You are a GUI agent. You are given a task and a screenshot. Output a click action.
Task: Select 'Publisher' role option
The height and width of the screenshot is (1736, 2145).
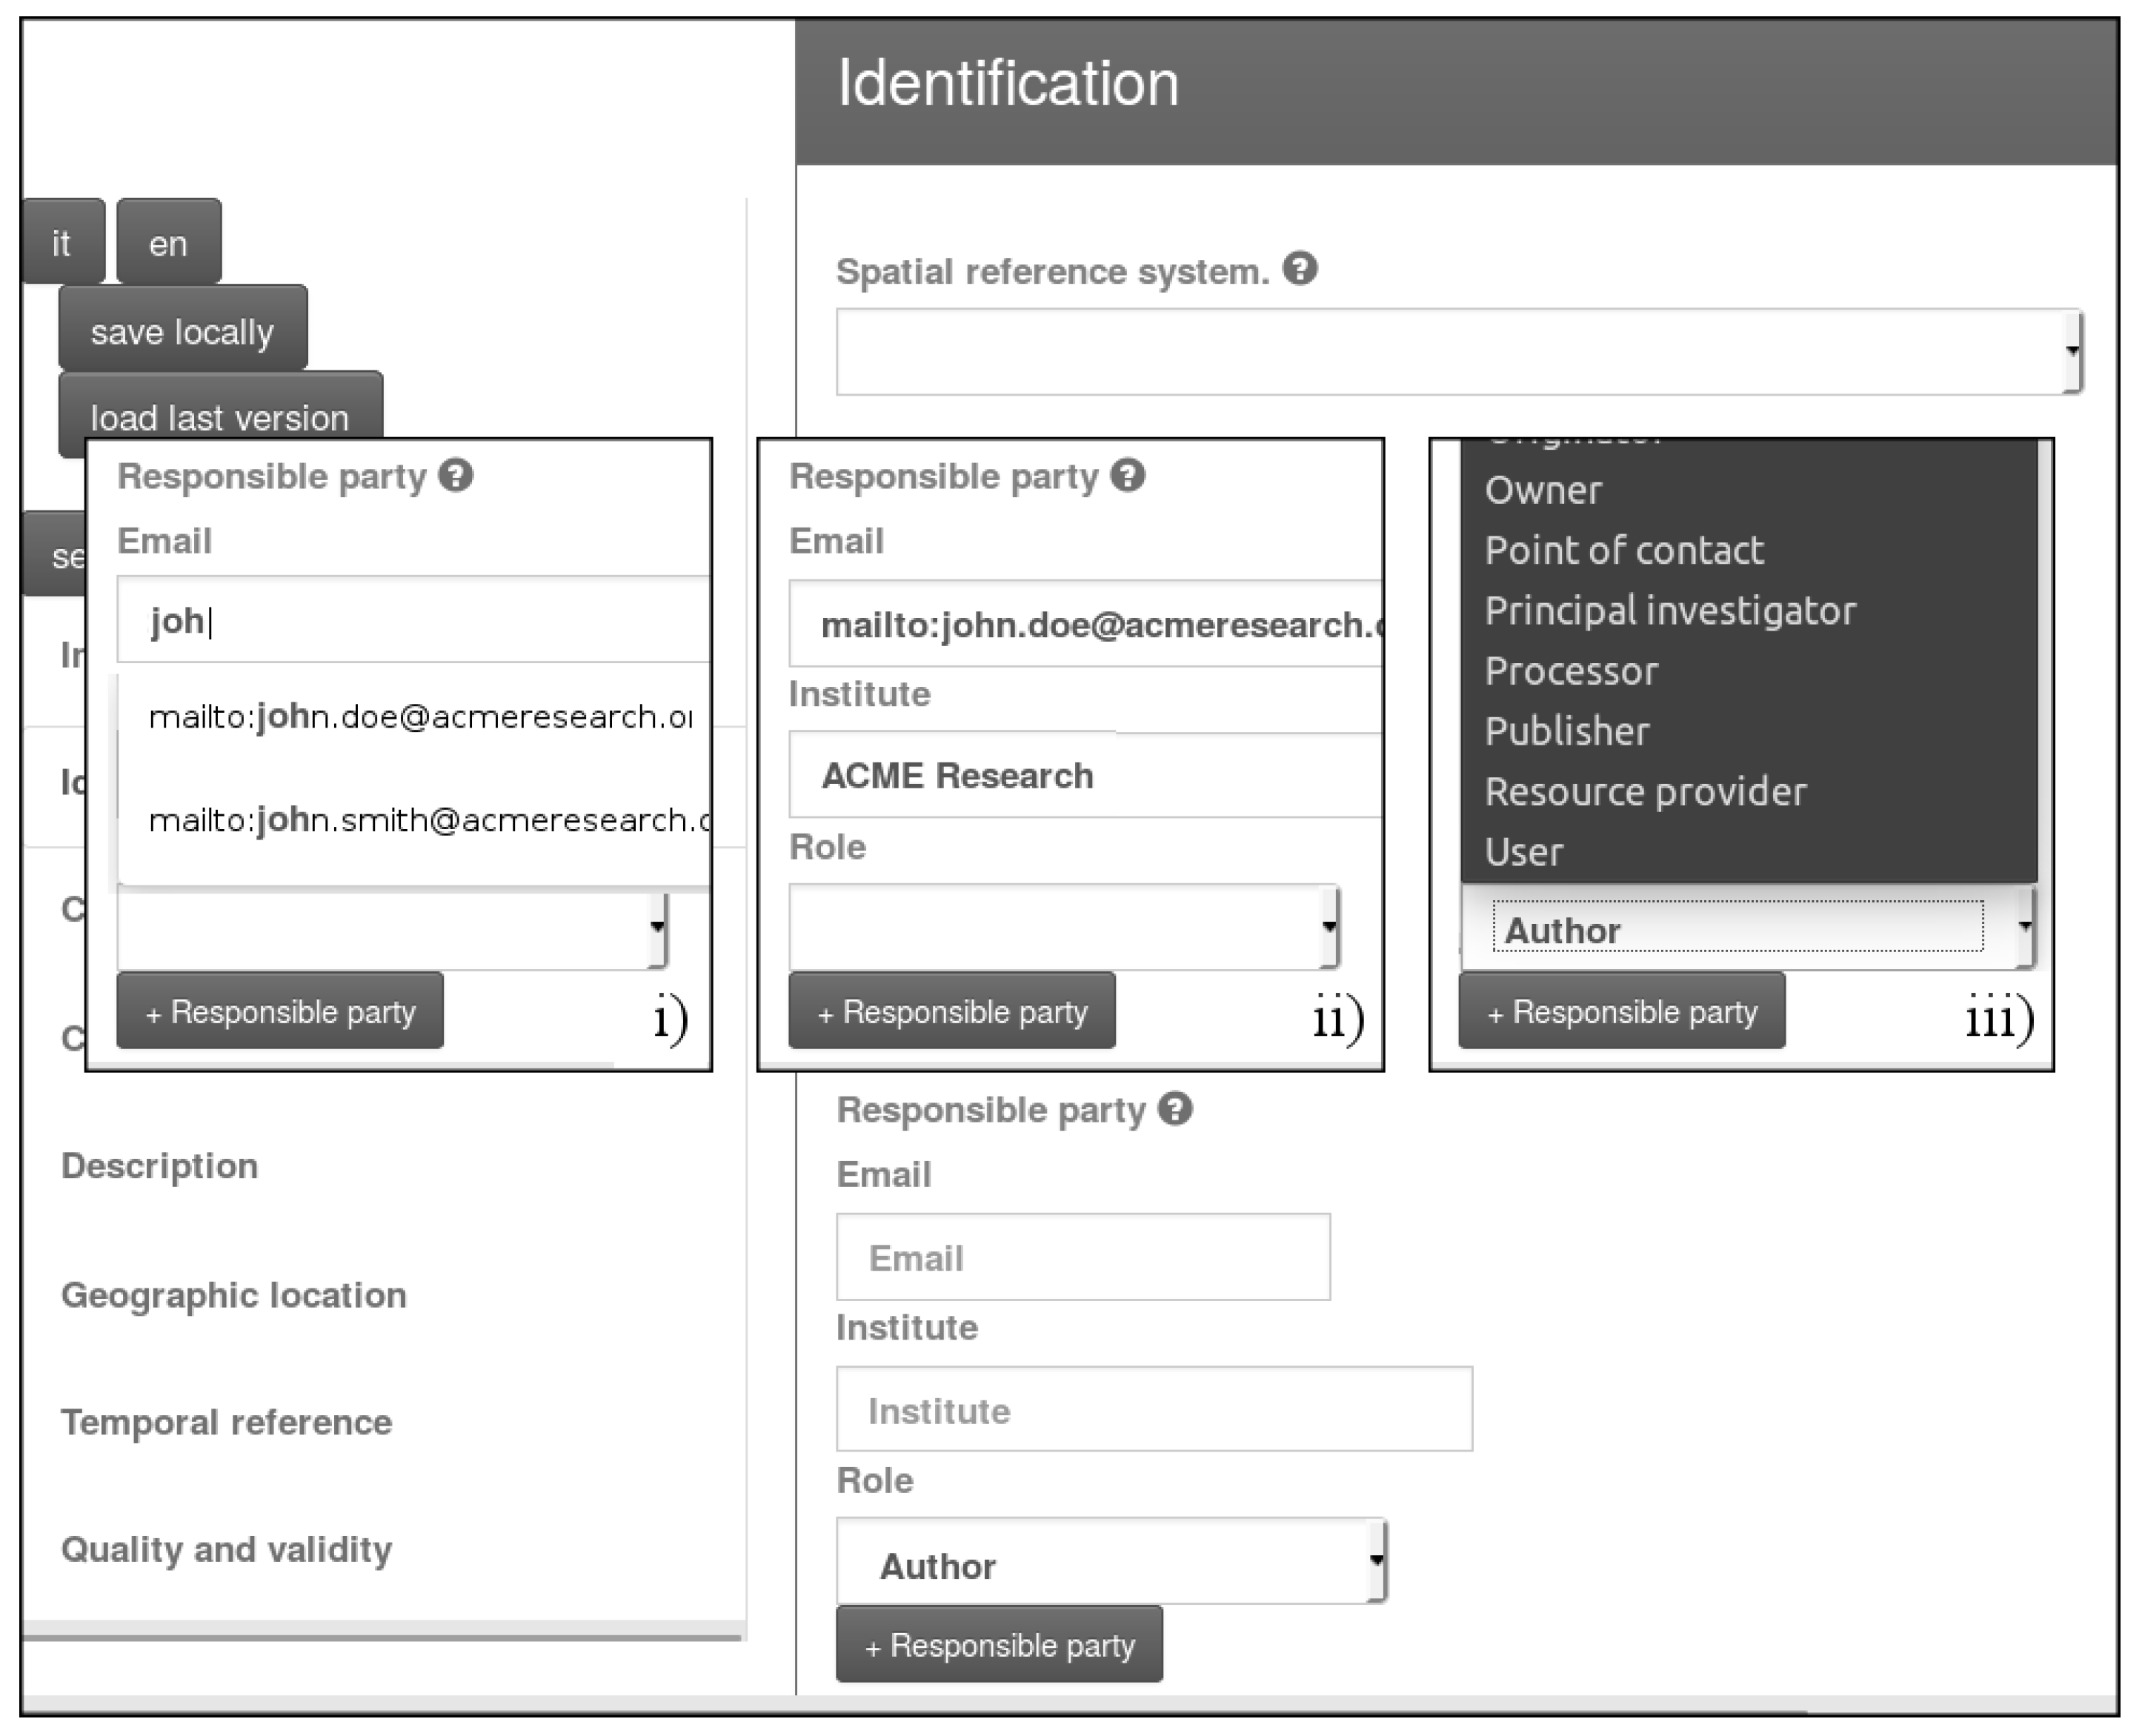coord(1748,731)
